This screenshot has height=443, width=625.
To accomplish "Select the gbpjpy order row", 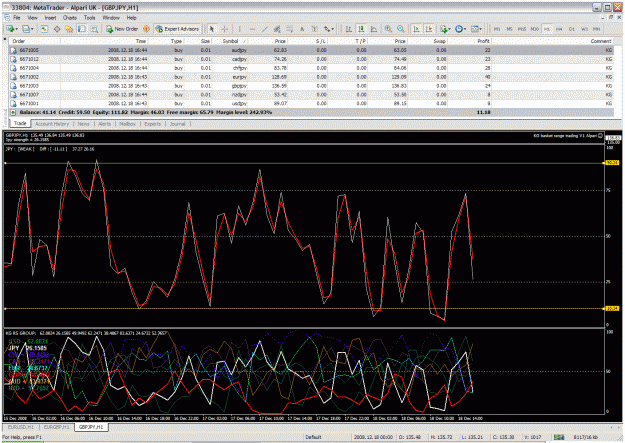I will point(311,86).
